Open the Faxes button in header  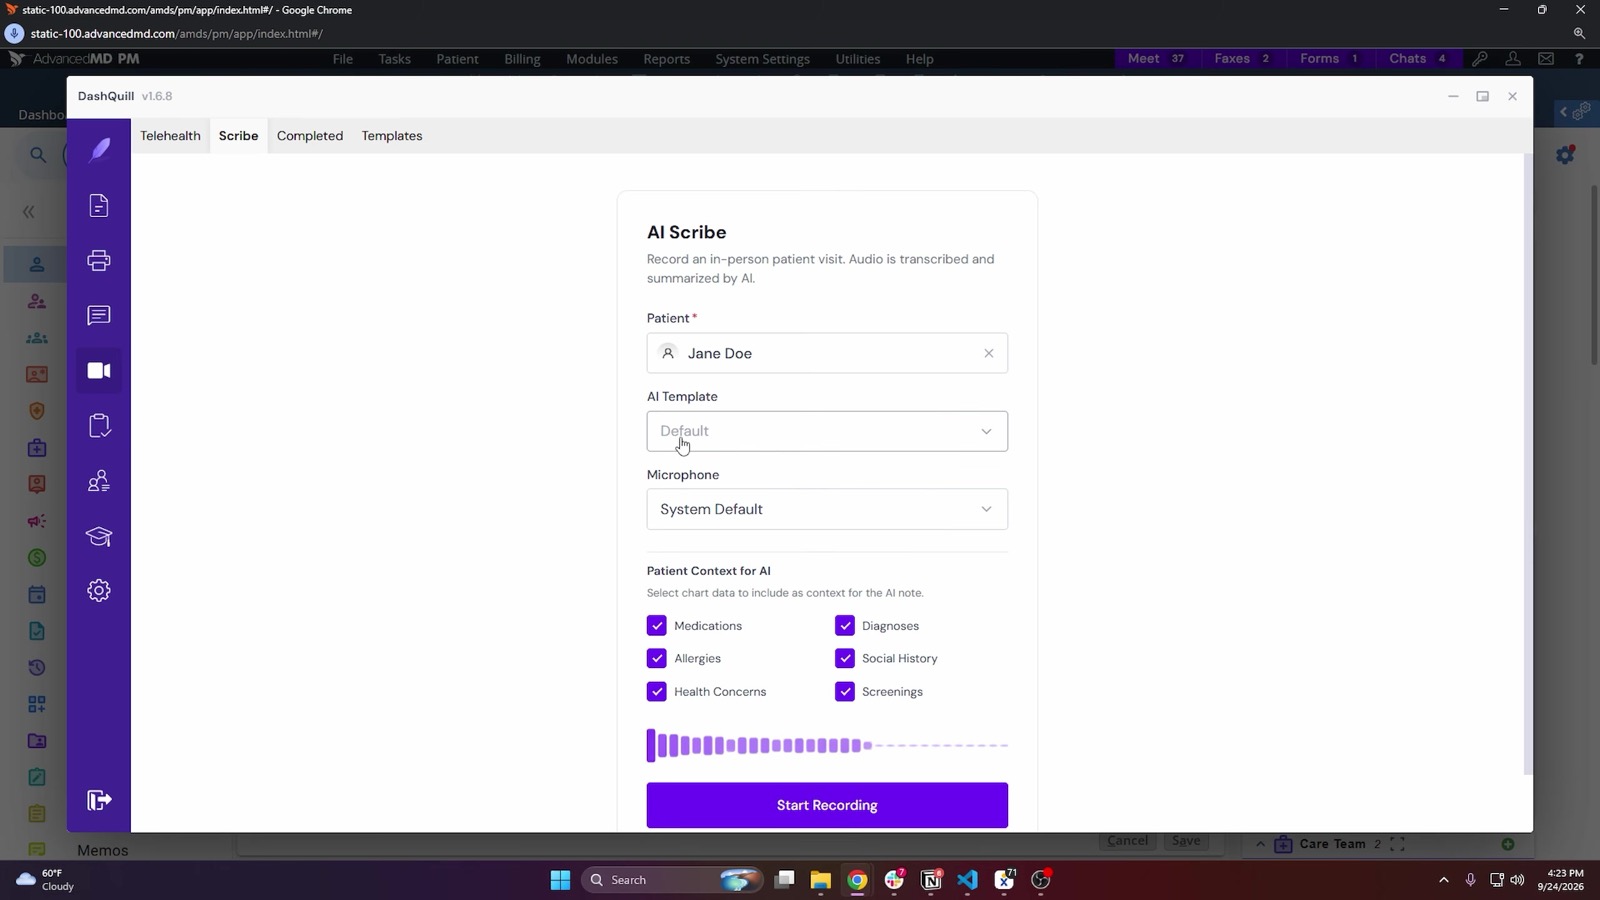[1242, 59]
